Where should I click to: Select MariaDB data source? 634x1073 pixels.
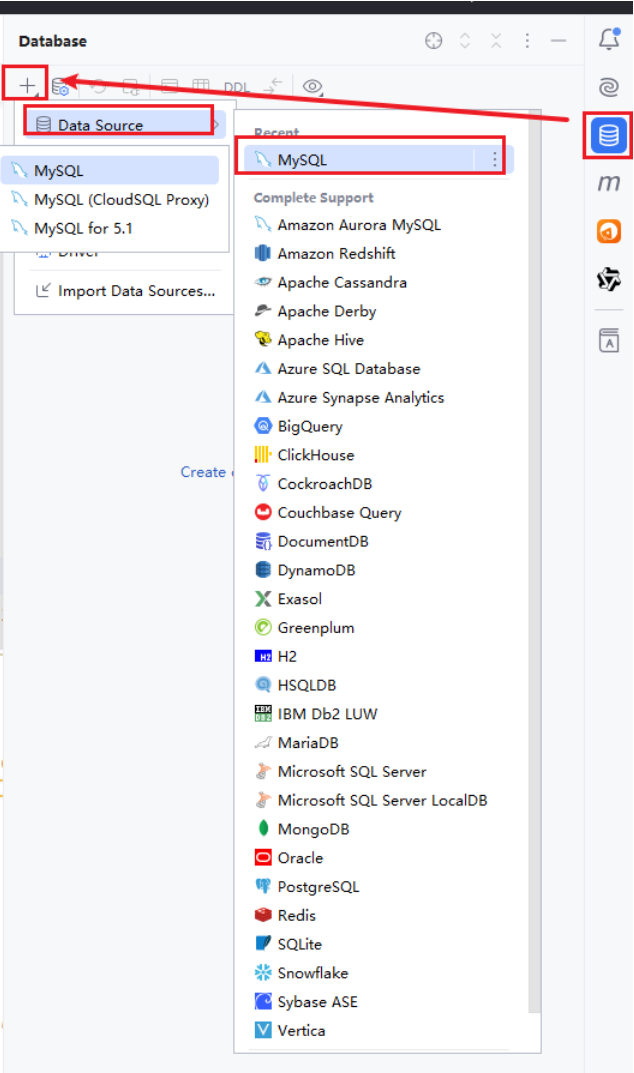point(296,742)
